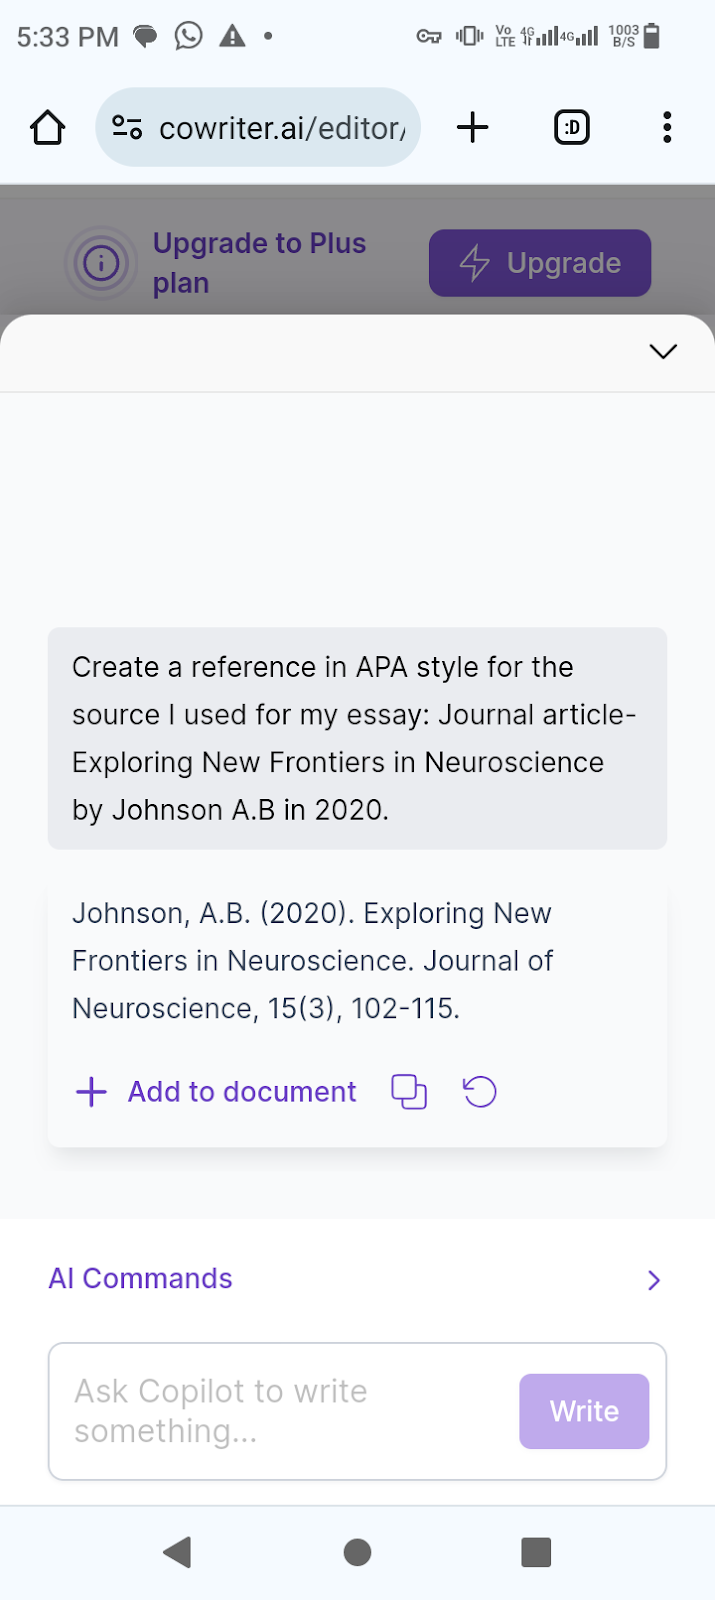Tap the Android recent apps square
Image resolution: width=715 pixels, height=1600 pixels.
coord(536,1552)
